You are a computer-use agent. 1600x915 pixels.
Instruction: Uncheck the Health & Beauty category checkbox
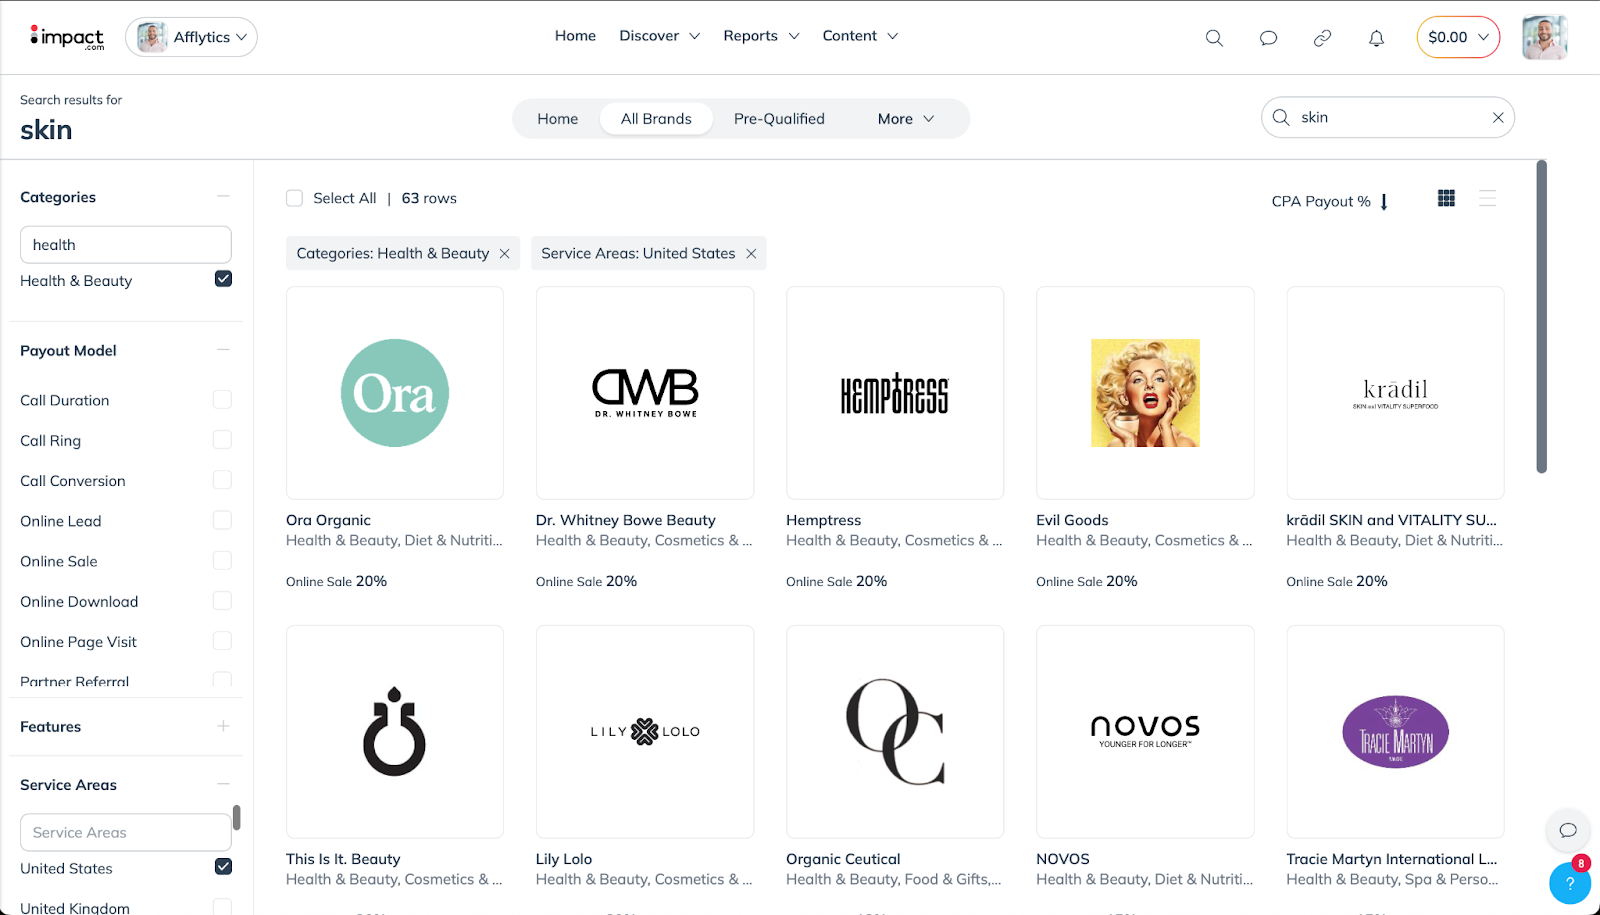(x=223, y=279)
